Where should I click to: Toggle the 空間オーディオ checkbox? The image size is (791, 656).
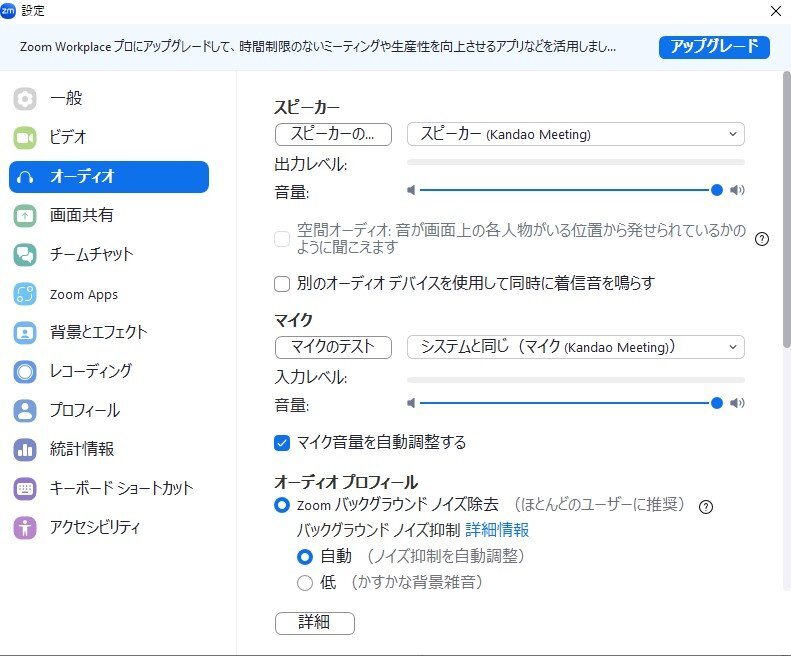[282, 239]
